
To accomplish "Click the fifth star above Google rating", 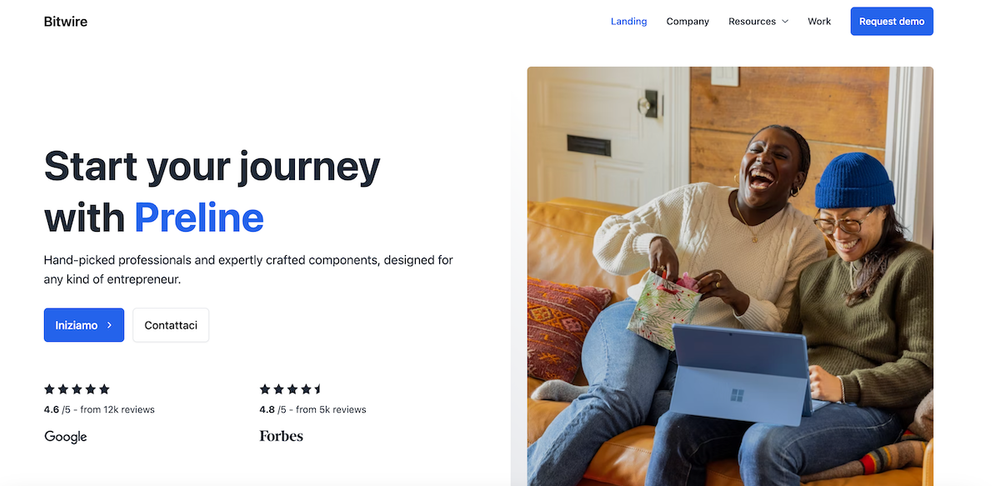I will [x=105, y=389].
